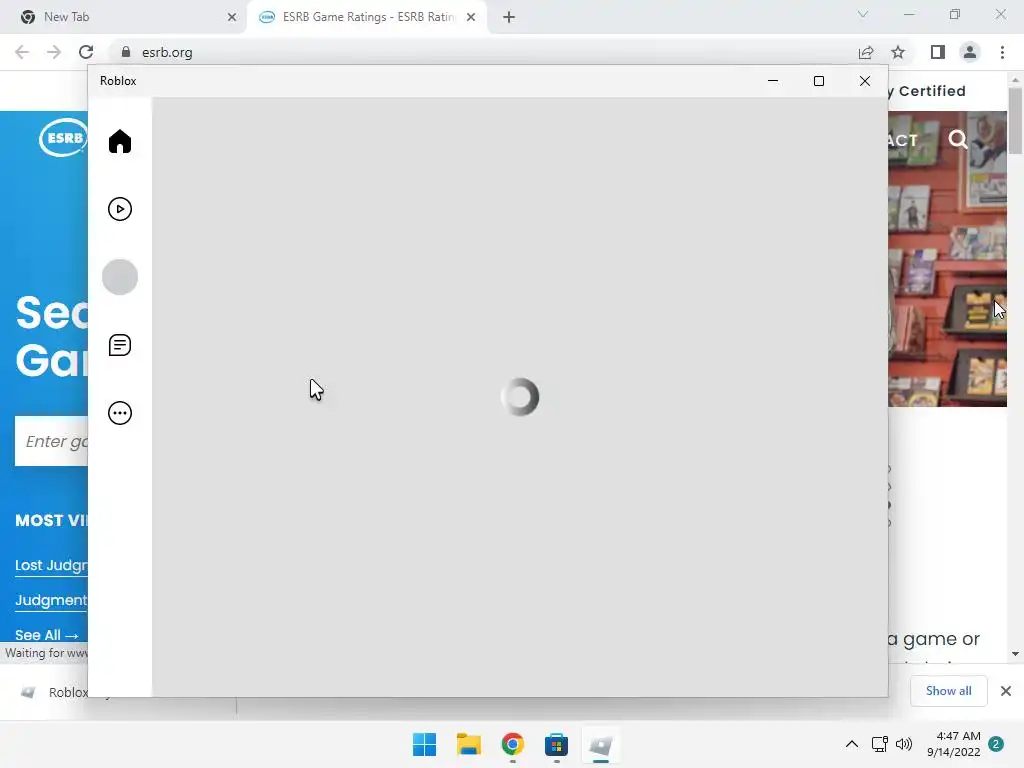This screenshot has height=768, width=1024.
Task: Open the notification count badge
Action: click(996, 744)
